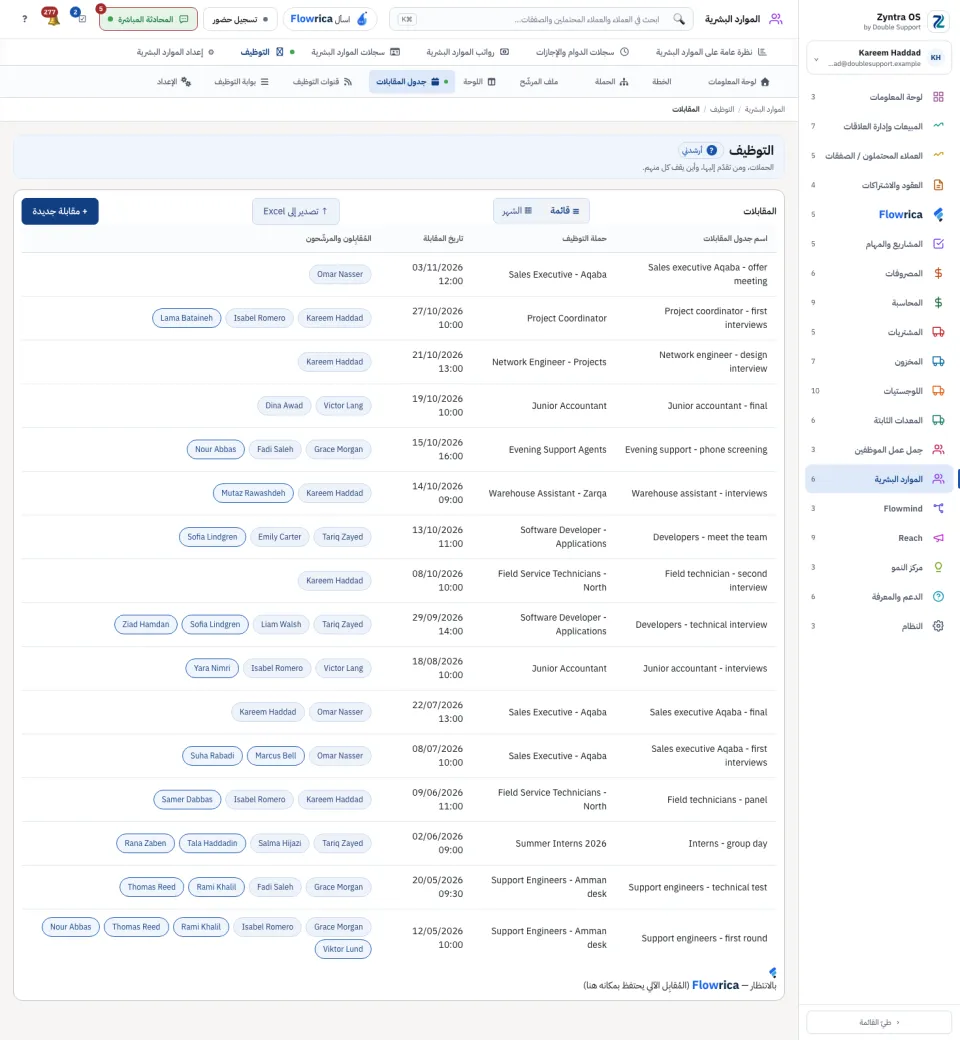Open notifications bell showing 277
The image size is (960, 1040).
point(51,17)
